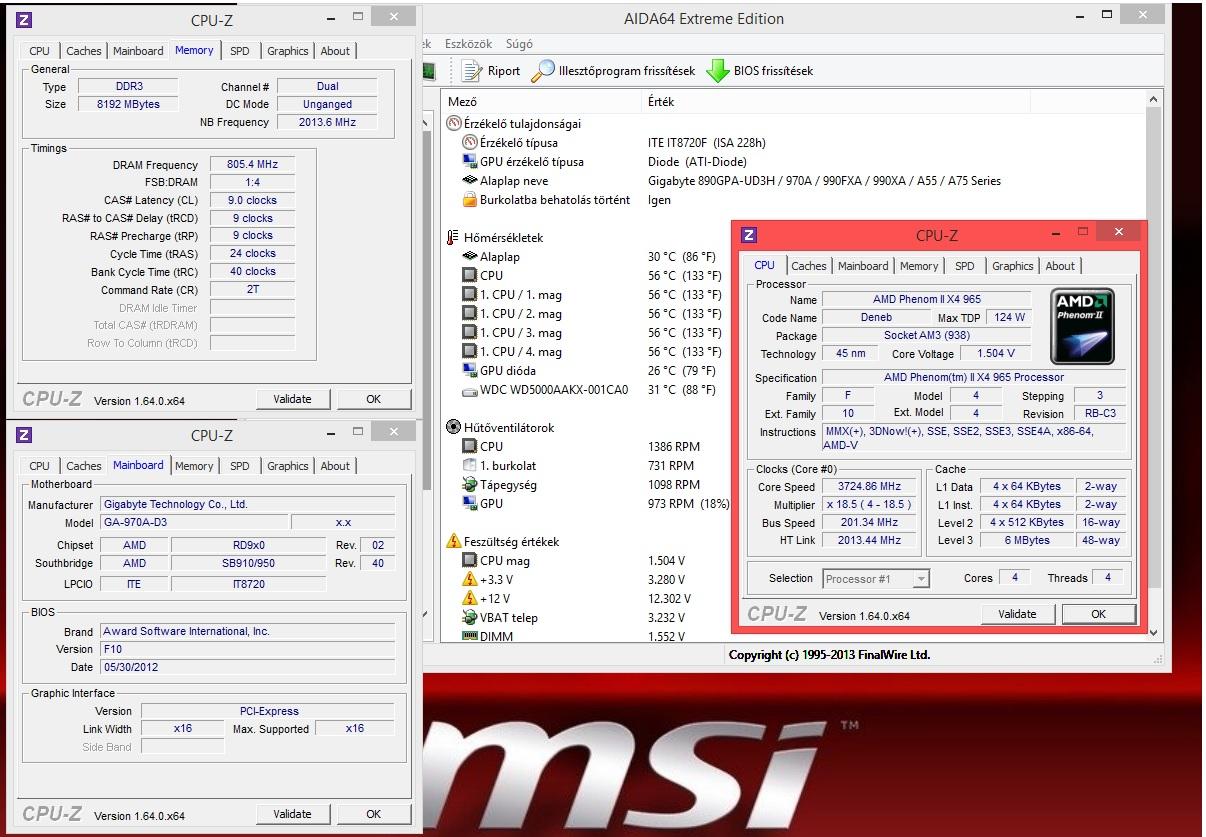Click 1. CPU / 1. mag core icon
Viewport: 1206px width, 837px height.
pos(470,295)
